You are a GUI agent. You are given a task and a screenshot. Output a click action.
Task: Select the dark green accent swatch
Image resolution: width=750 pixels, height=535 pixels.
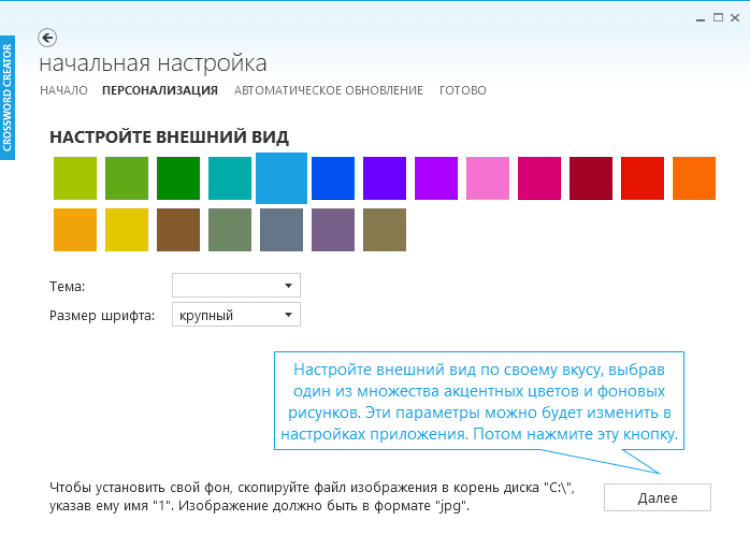(x=178, y=178)
